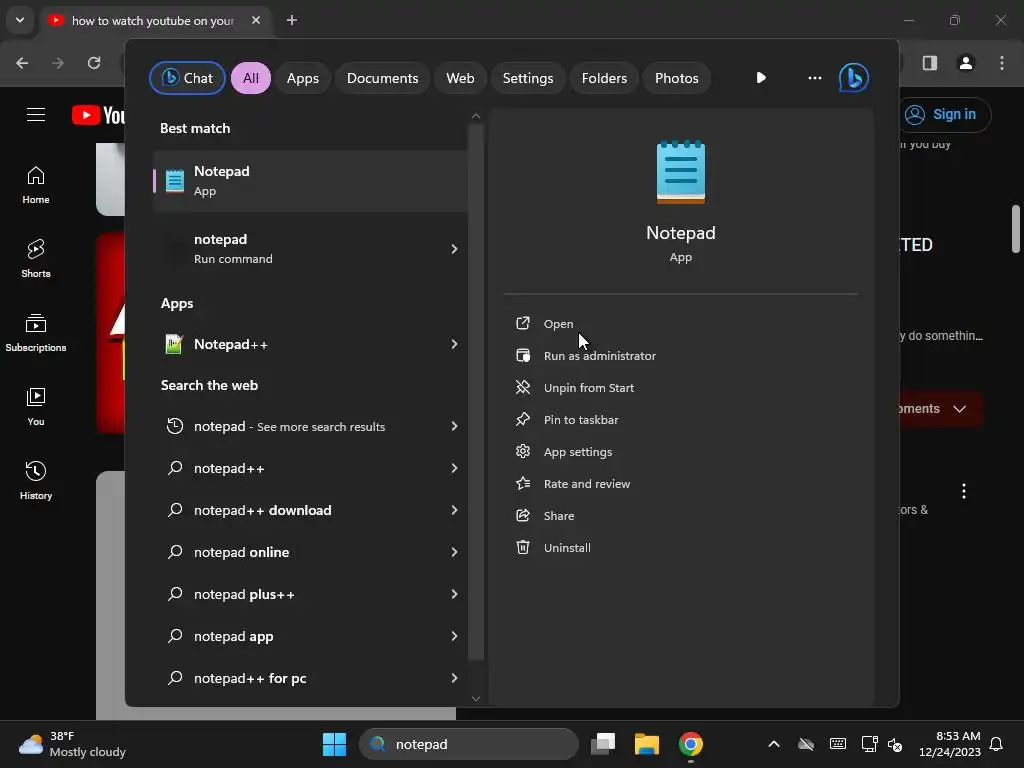The height and width of the screenshot is (768, 1024).
Task: Switch to Web search filter
Action: point(460,78)
